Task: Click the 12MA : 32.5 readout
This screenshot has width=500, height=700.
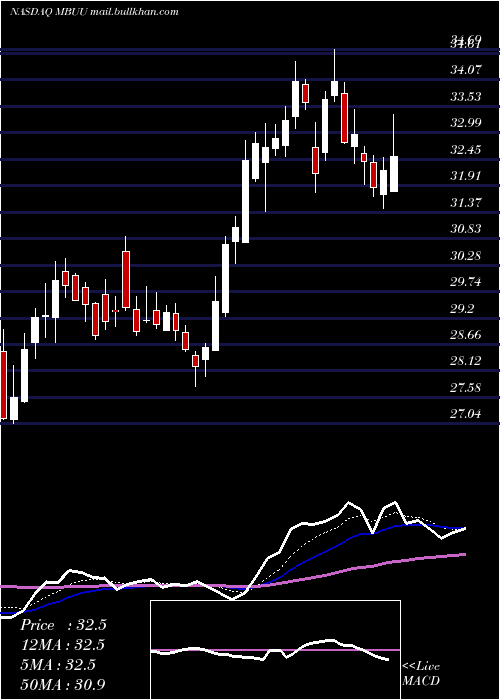Action: [x=62, y=645]
